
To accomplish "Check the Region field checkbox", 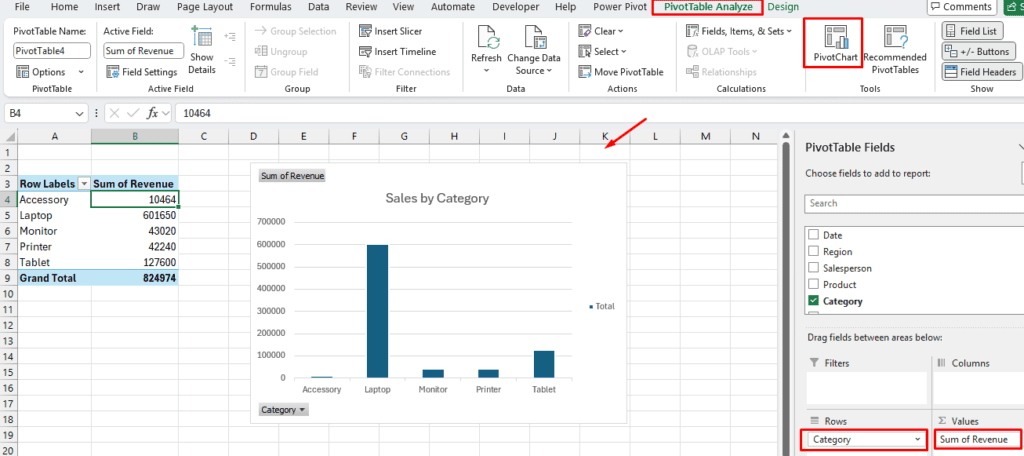I will 814,252.
